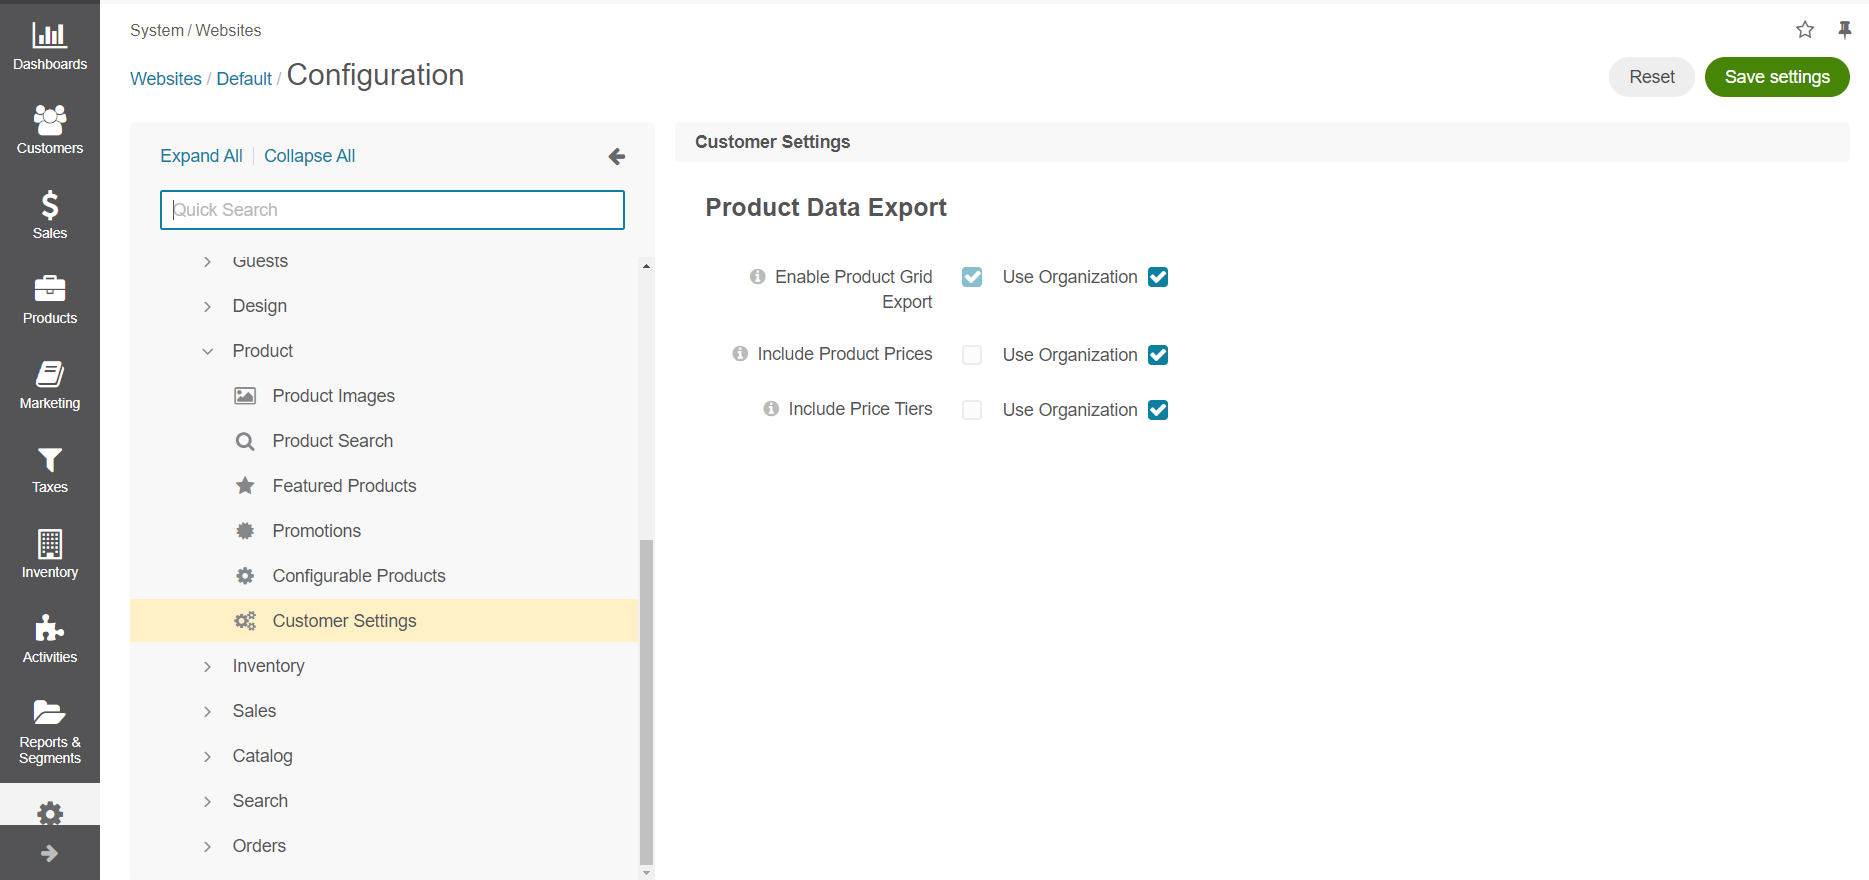This screenshot has height=880, width=1869.
Task: Click the tree scrollbar up arrow
Action: pos(646,266)
